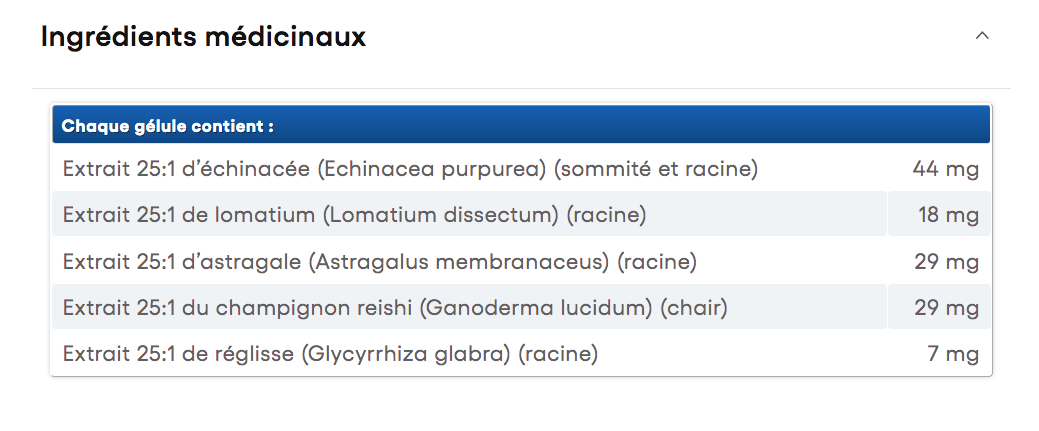Screen dimensions: 1039x431
Task: Click the Latin name Astragalus membranaceus
Action: 460,262
